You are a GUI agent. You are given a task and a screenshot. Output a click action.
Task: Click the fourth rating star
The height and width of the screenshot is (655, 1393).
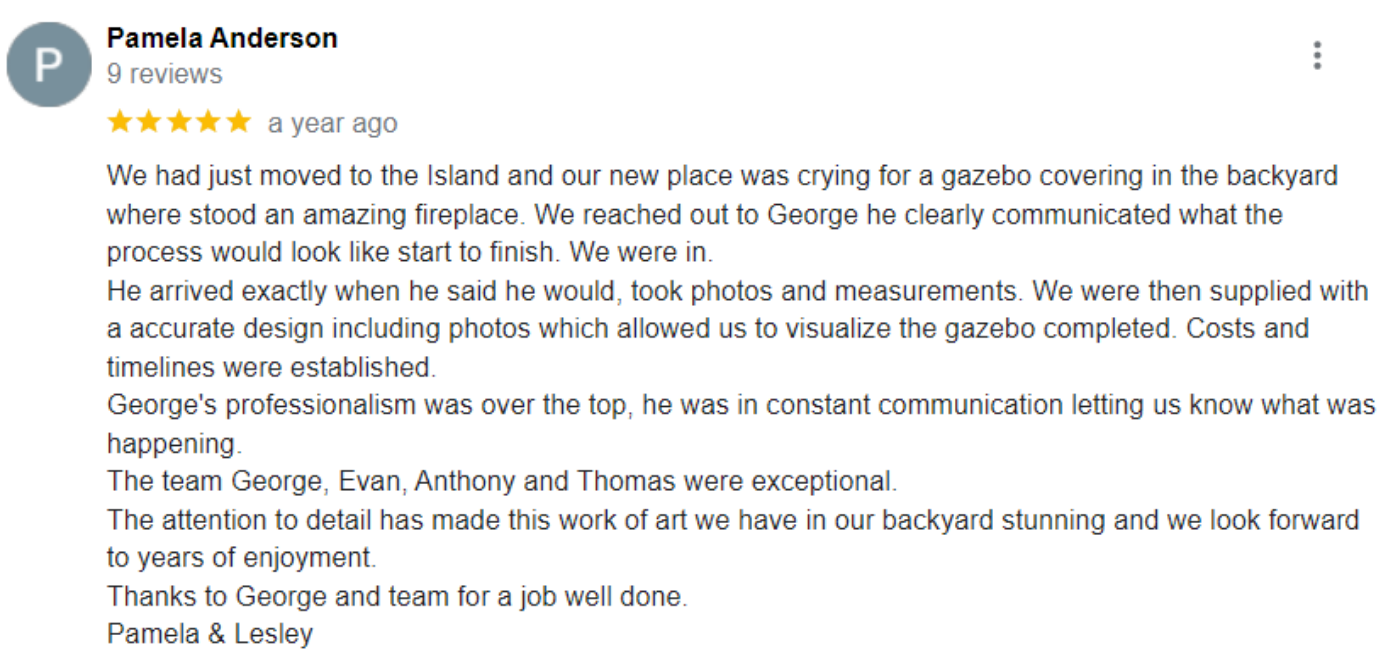(x=209, y=122)
